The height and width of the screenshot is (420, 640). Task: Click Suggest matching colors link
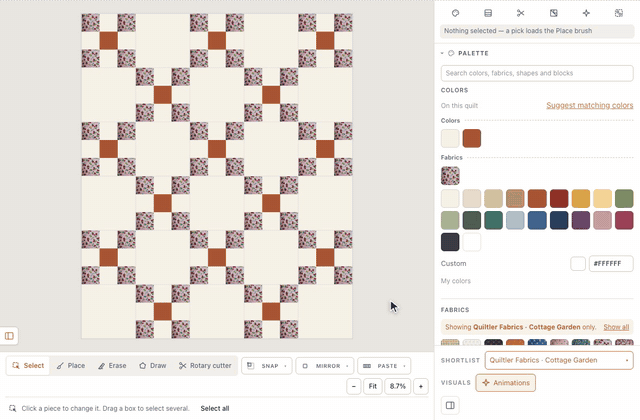pos(590,105)
